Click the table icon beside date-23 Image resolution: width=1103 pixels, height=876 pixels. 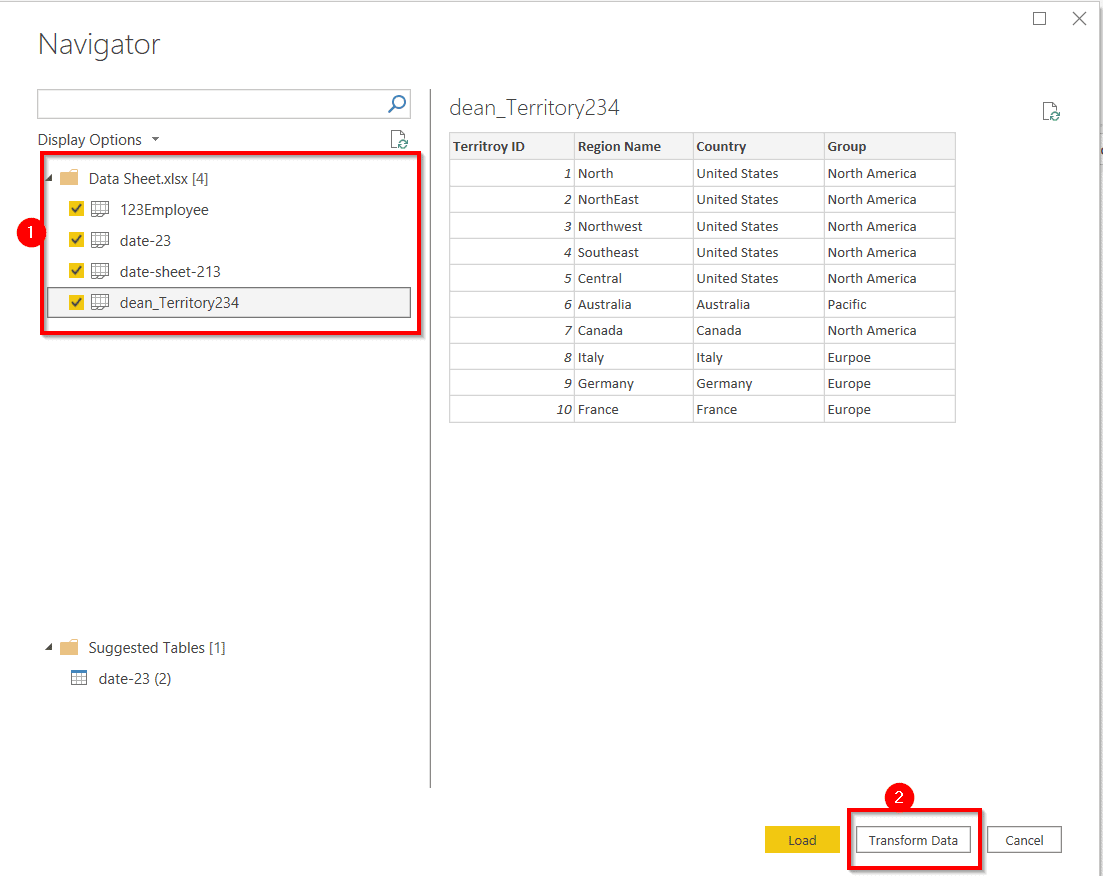(100, 240)
